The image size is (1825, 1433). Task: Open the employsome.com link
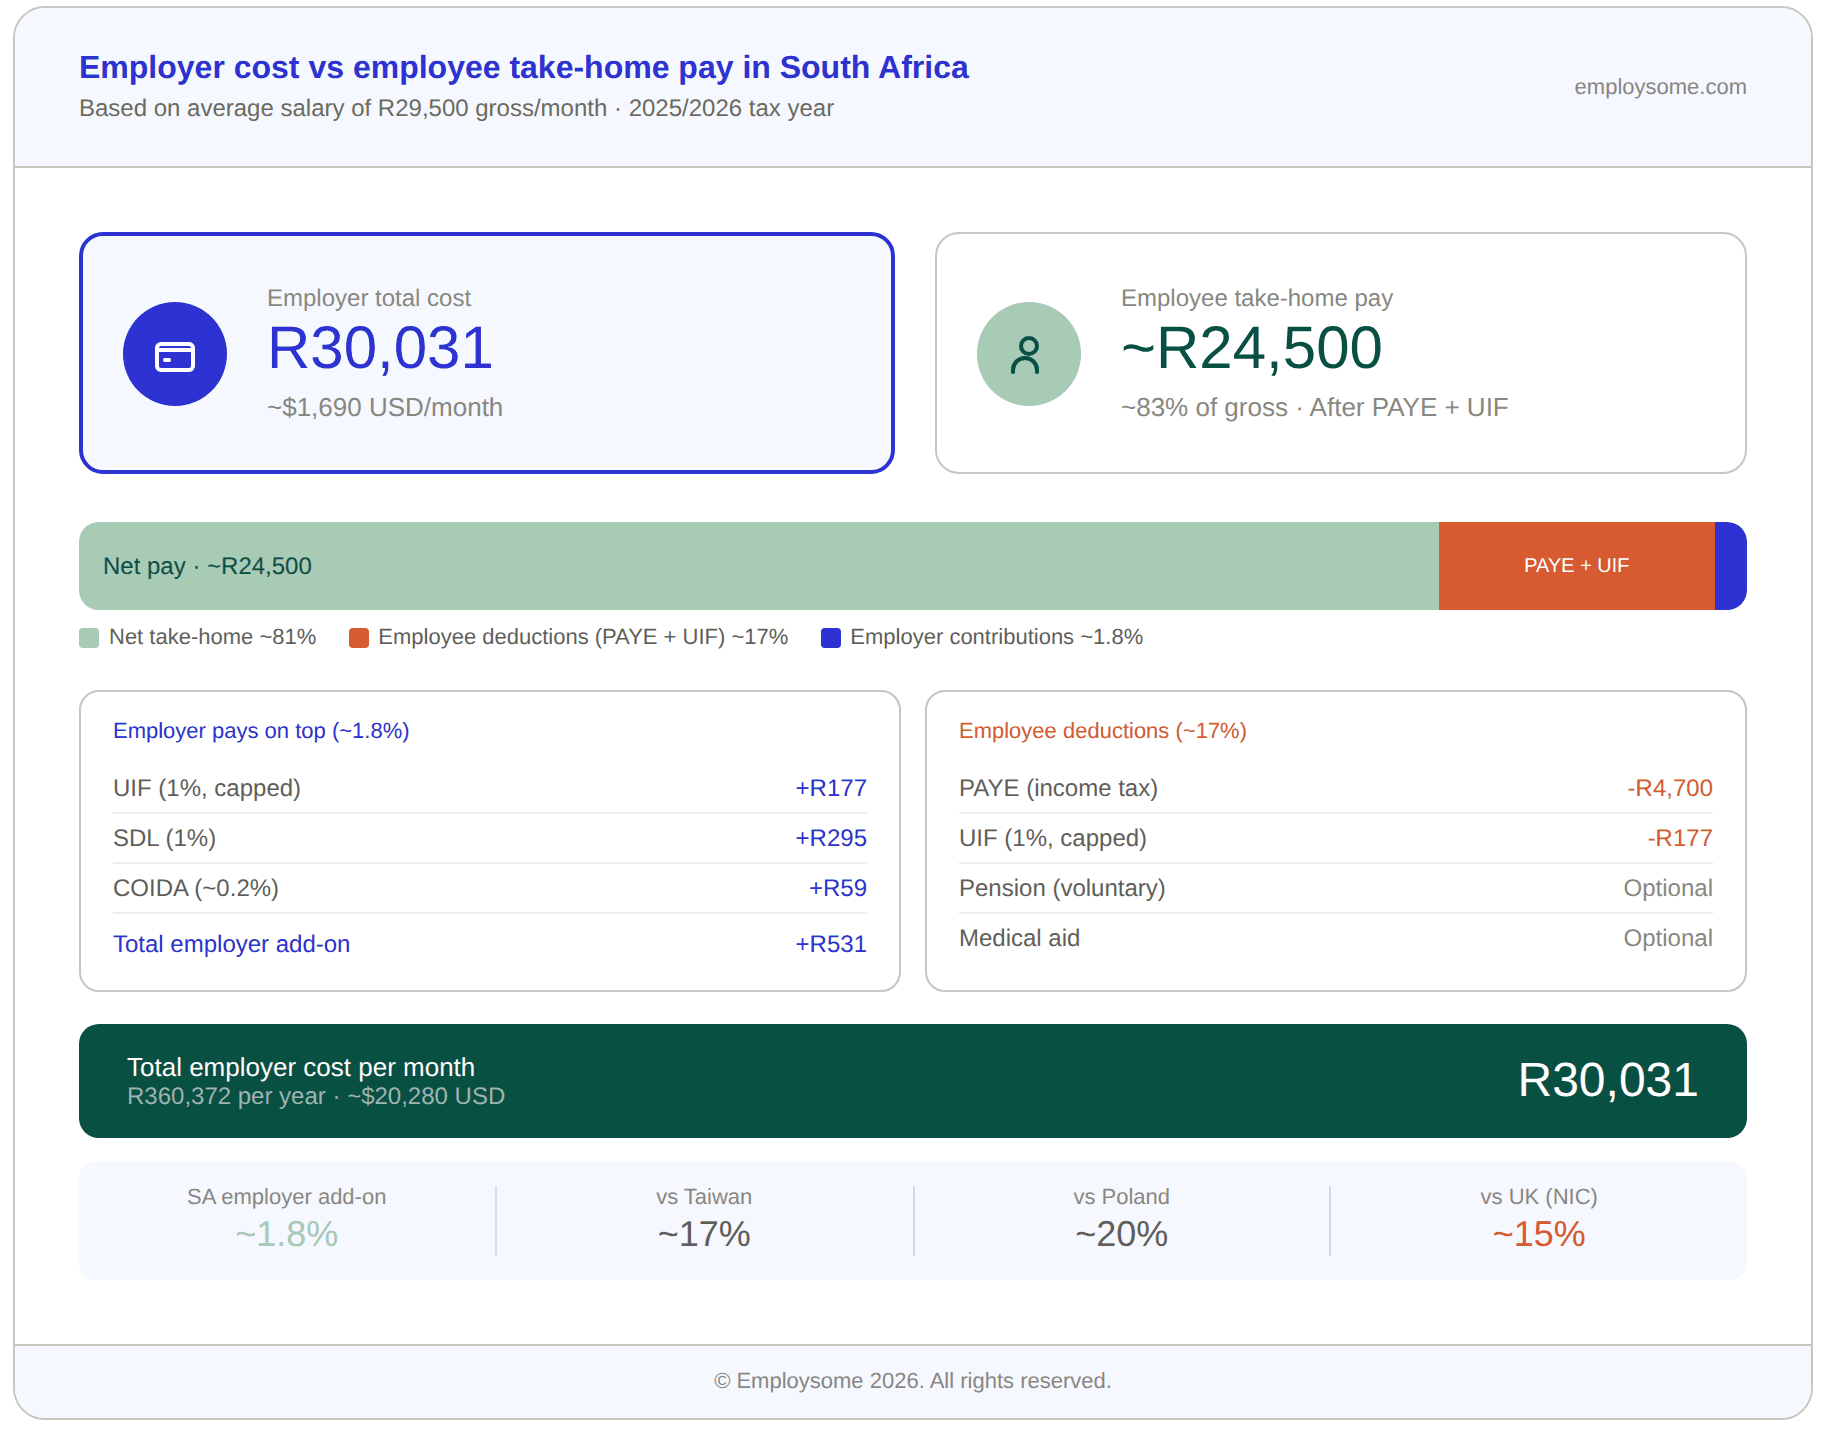pos(1660,87)
